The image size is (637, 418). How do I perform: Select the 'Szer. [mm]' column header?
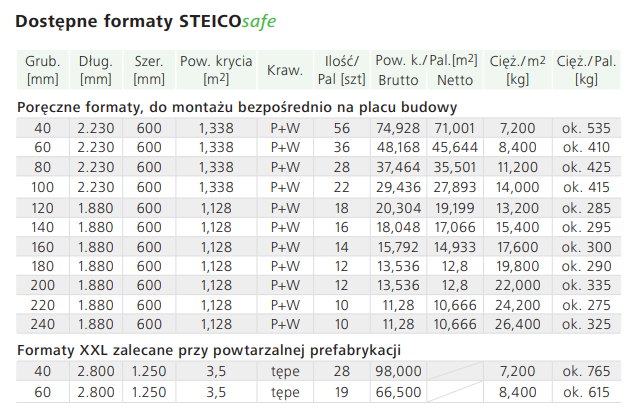point(149,70)
